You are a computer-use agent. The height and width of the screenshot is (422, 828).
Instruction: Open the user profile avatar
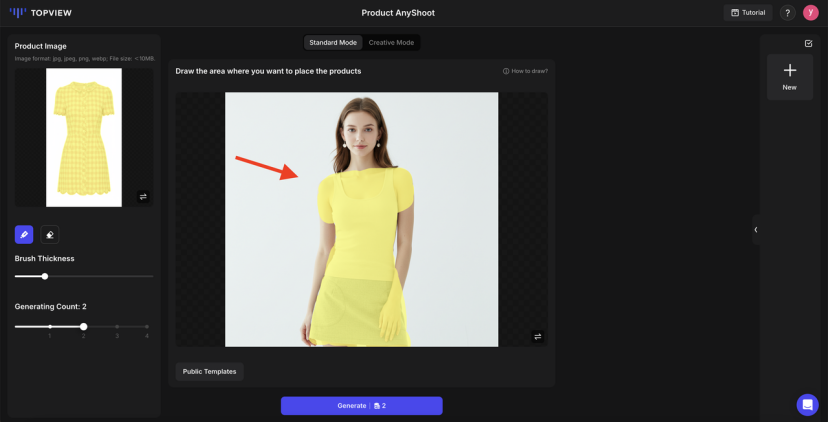[x=811, y=13]
